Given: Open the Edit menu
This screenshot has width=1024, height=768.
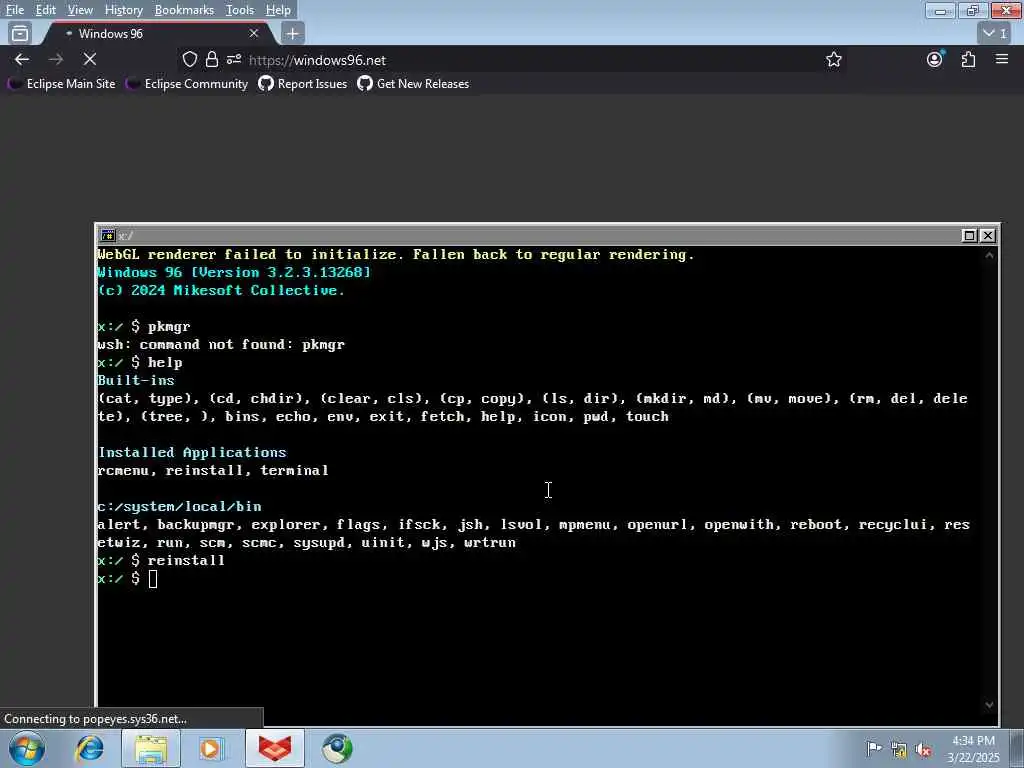Looking at the screenshot, I should [x=45, y=10].
